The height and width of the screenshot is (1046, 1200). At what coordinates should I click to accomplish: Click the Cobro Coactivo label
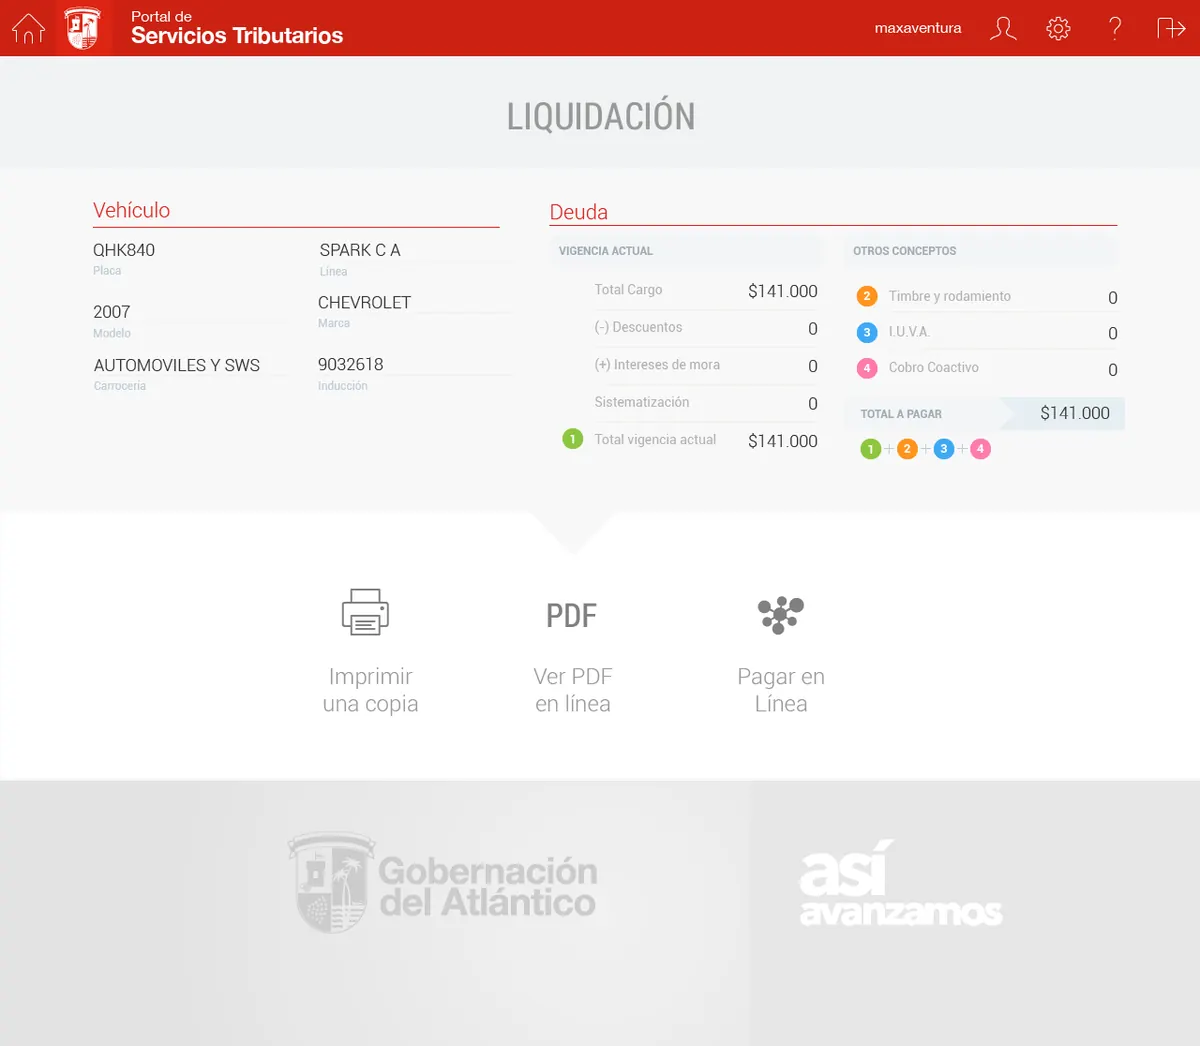click(934, 368)
